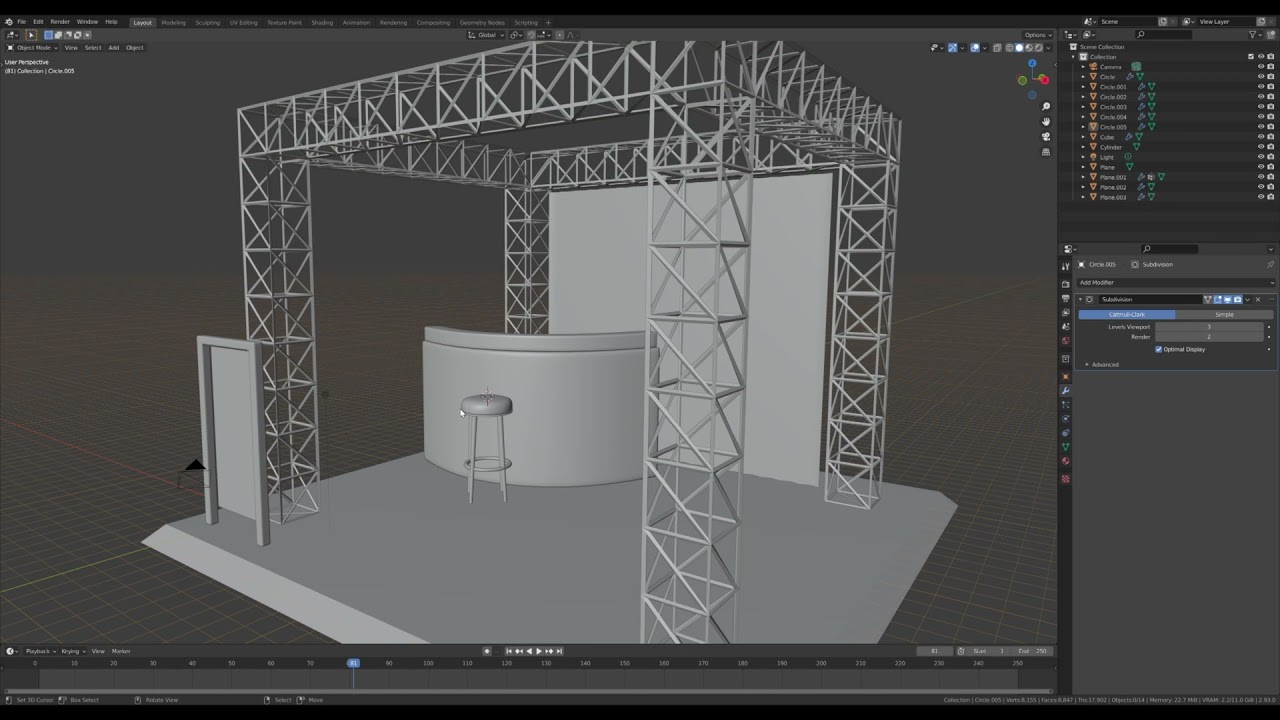Open the Material properties tab
1280x720 pixels.
tap(1066, 461)
